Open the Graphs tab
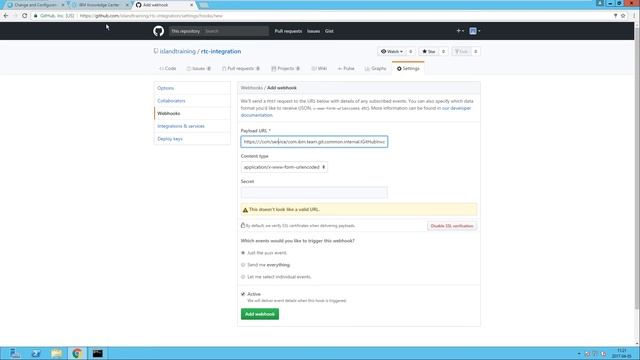This screenshot has height=360, width=640. coord(376,69)
